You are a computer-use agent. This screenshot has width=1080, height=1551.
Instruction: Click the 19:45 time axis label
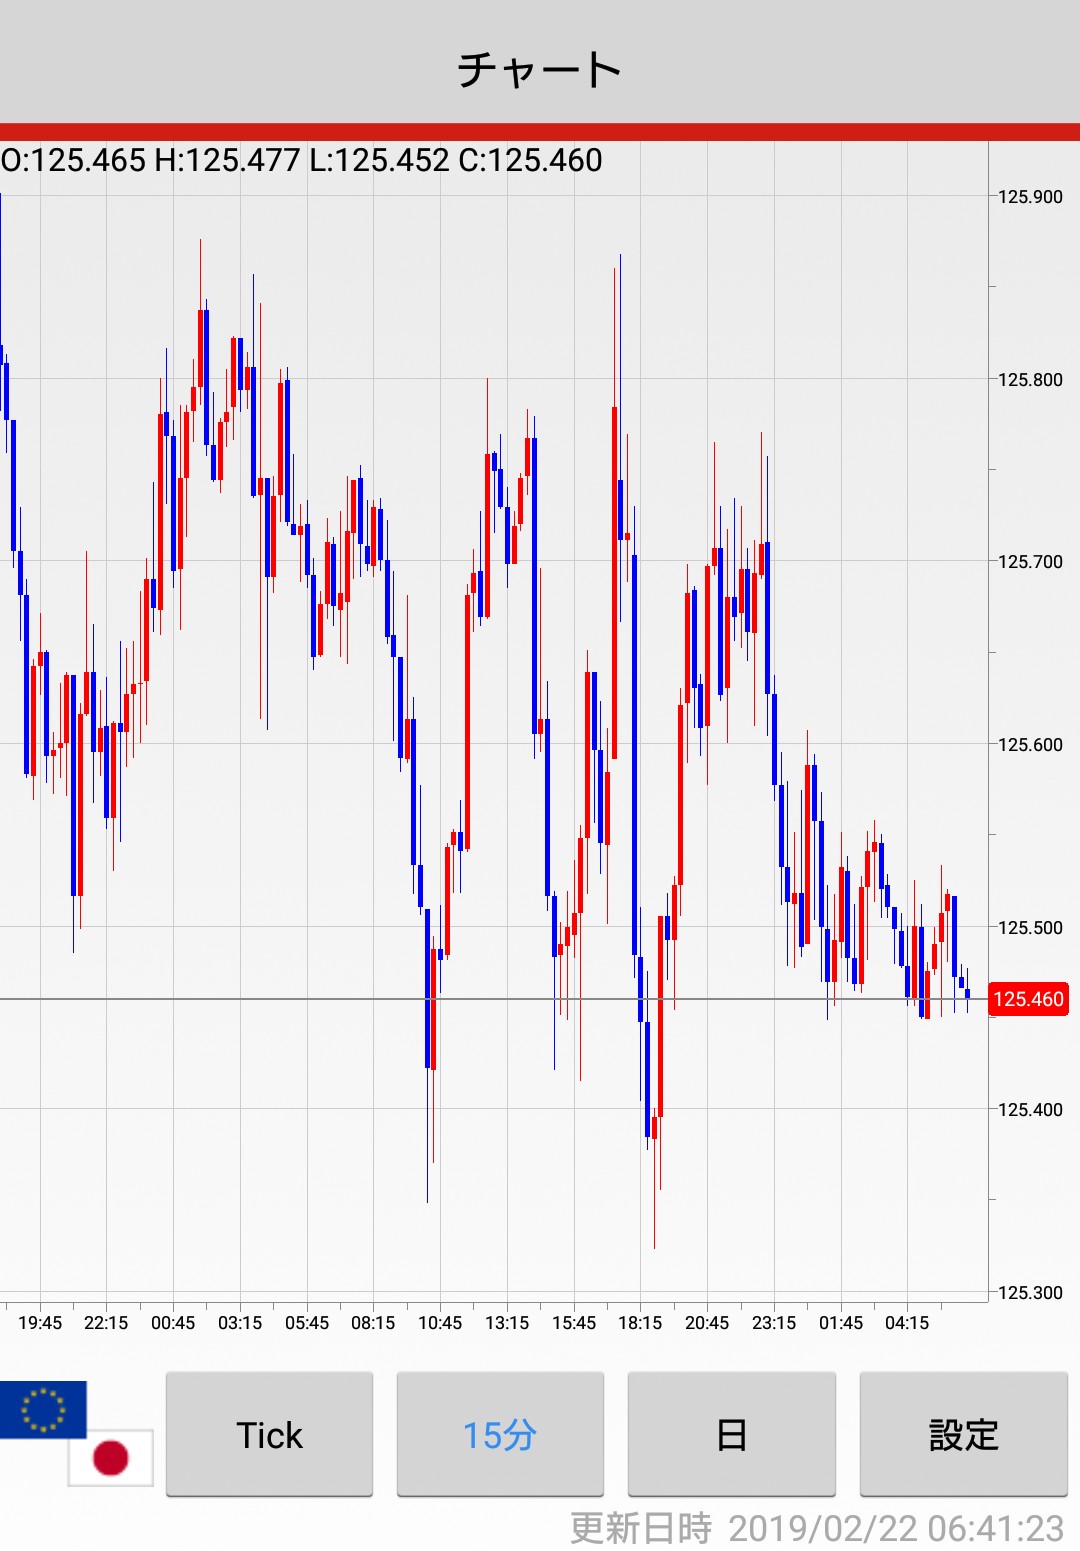tap(40, 1323)
